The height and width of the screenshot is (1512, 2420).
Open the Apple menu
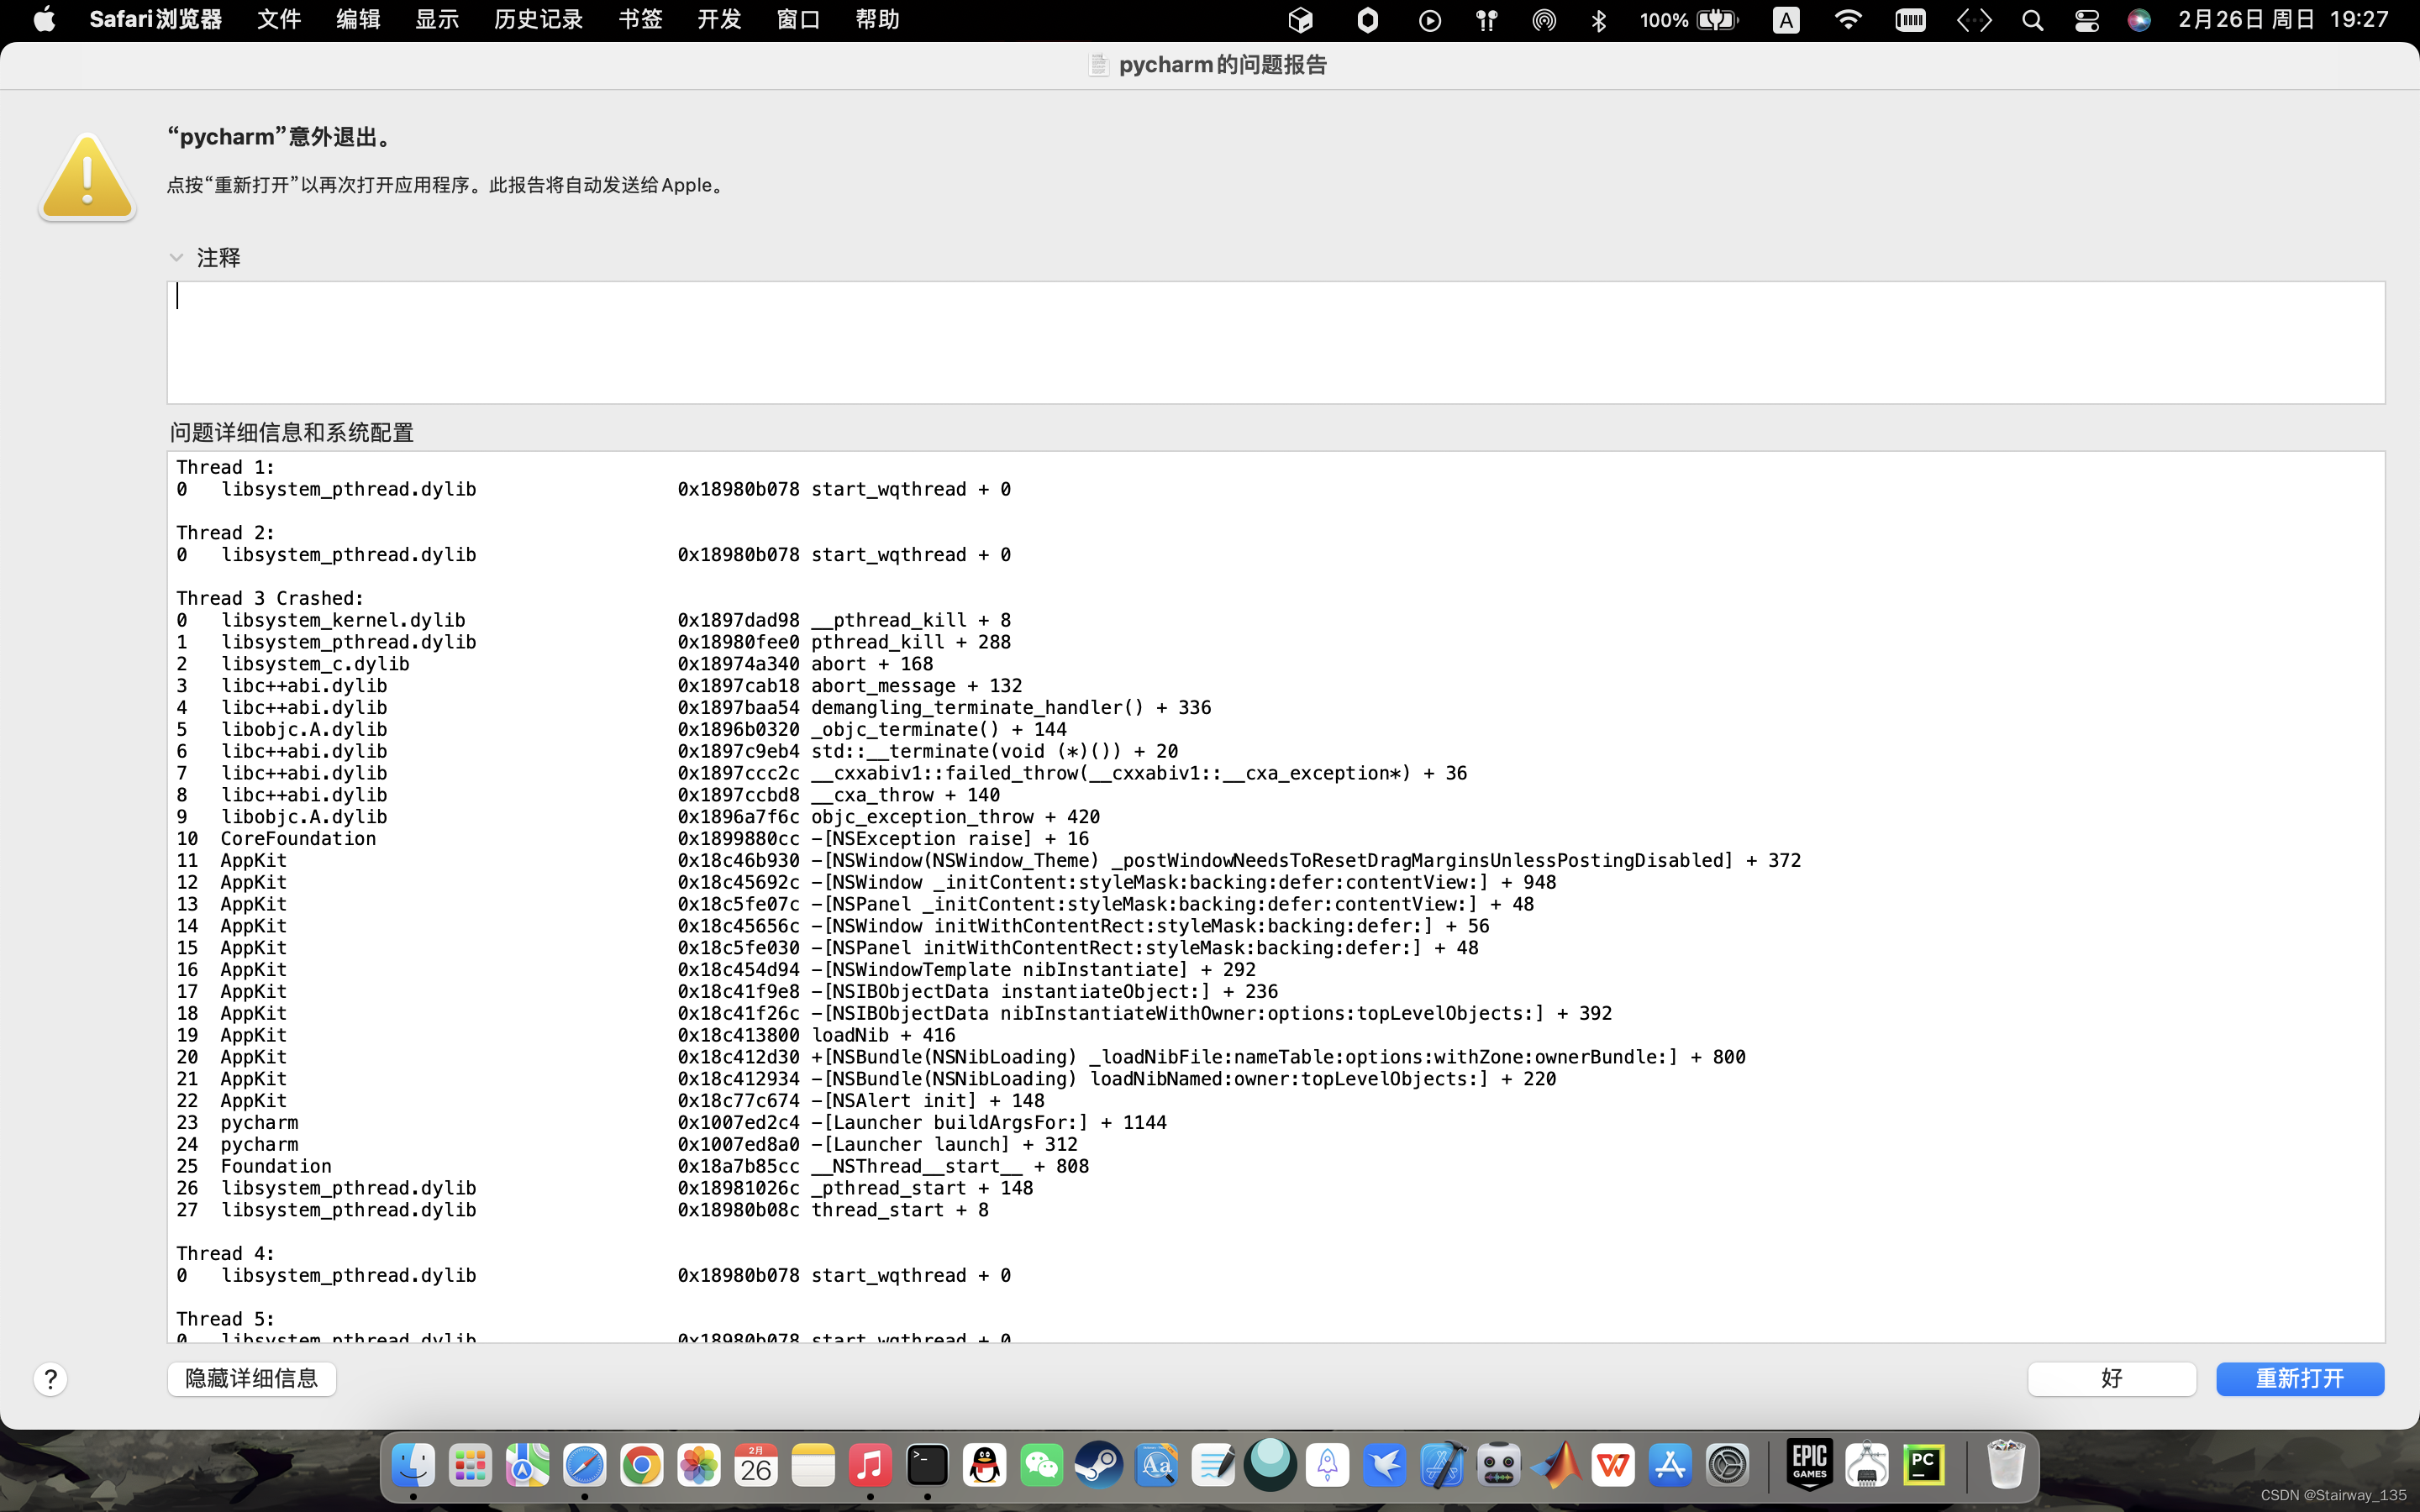point(44,20)
